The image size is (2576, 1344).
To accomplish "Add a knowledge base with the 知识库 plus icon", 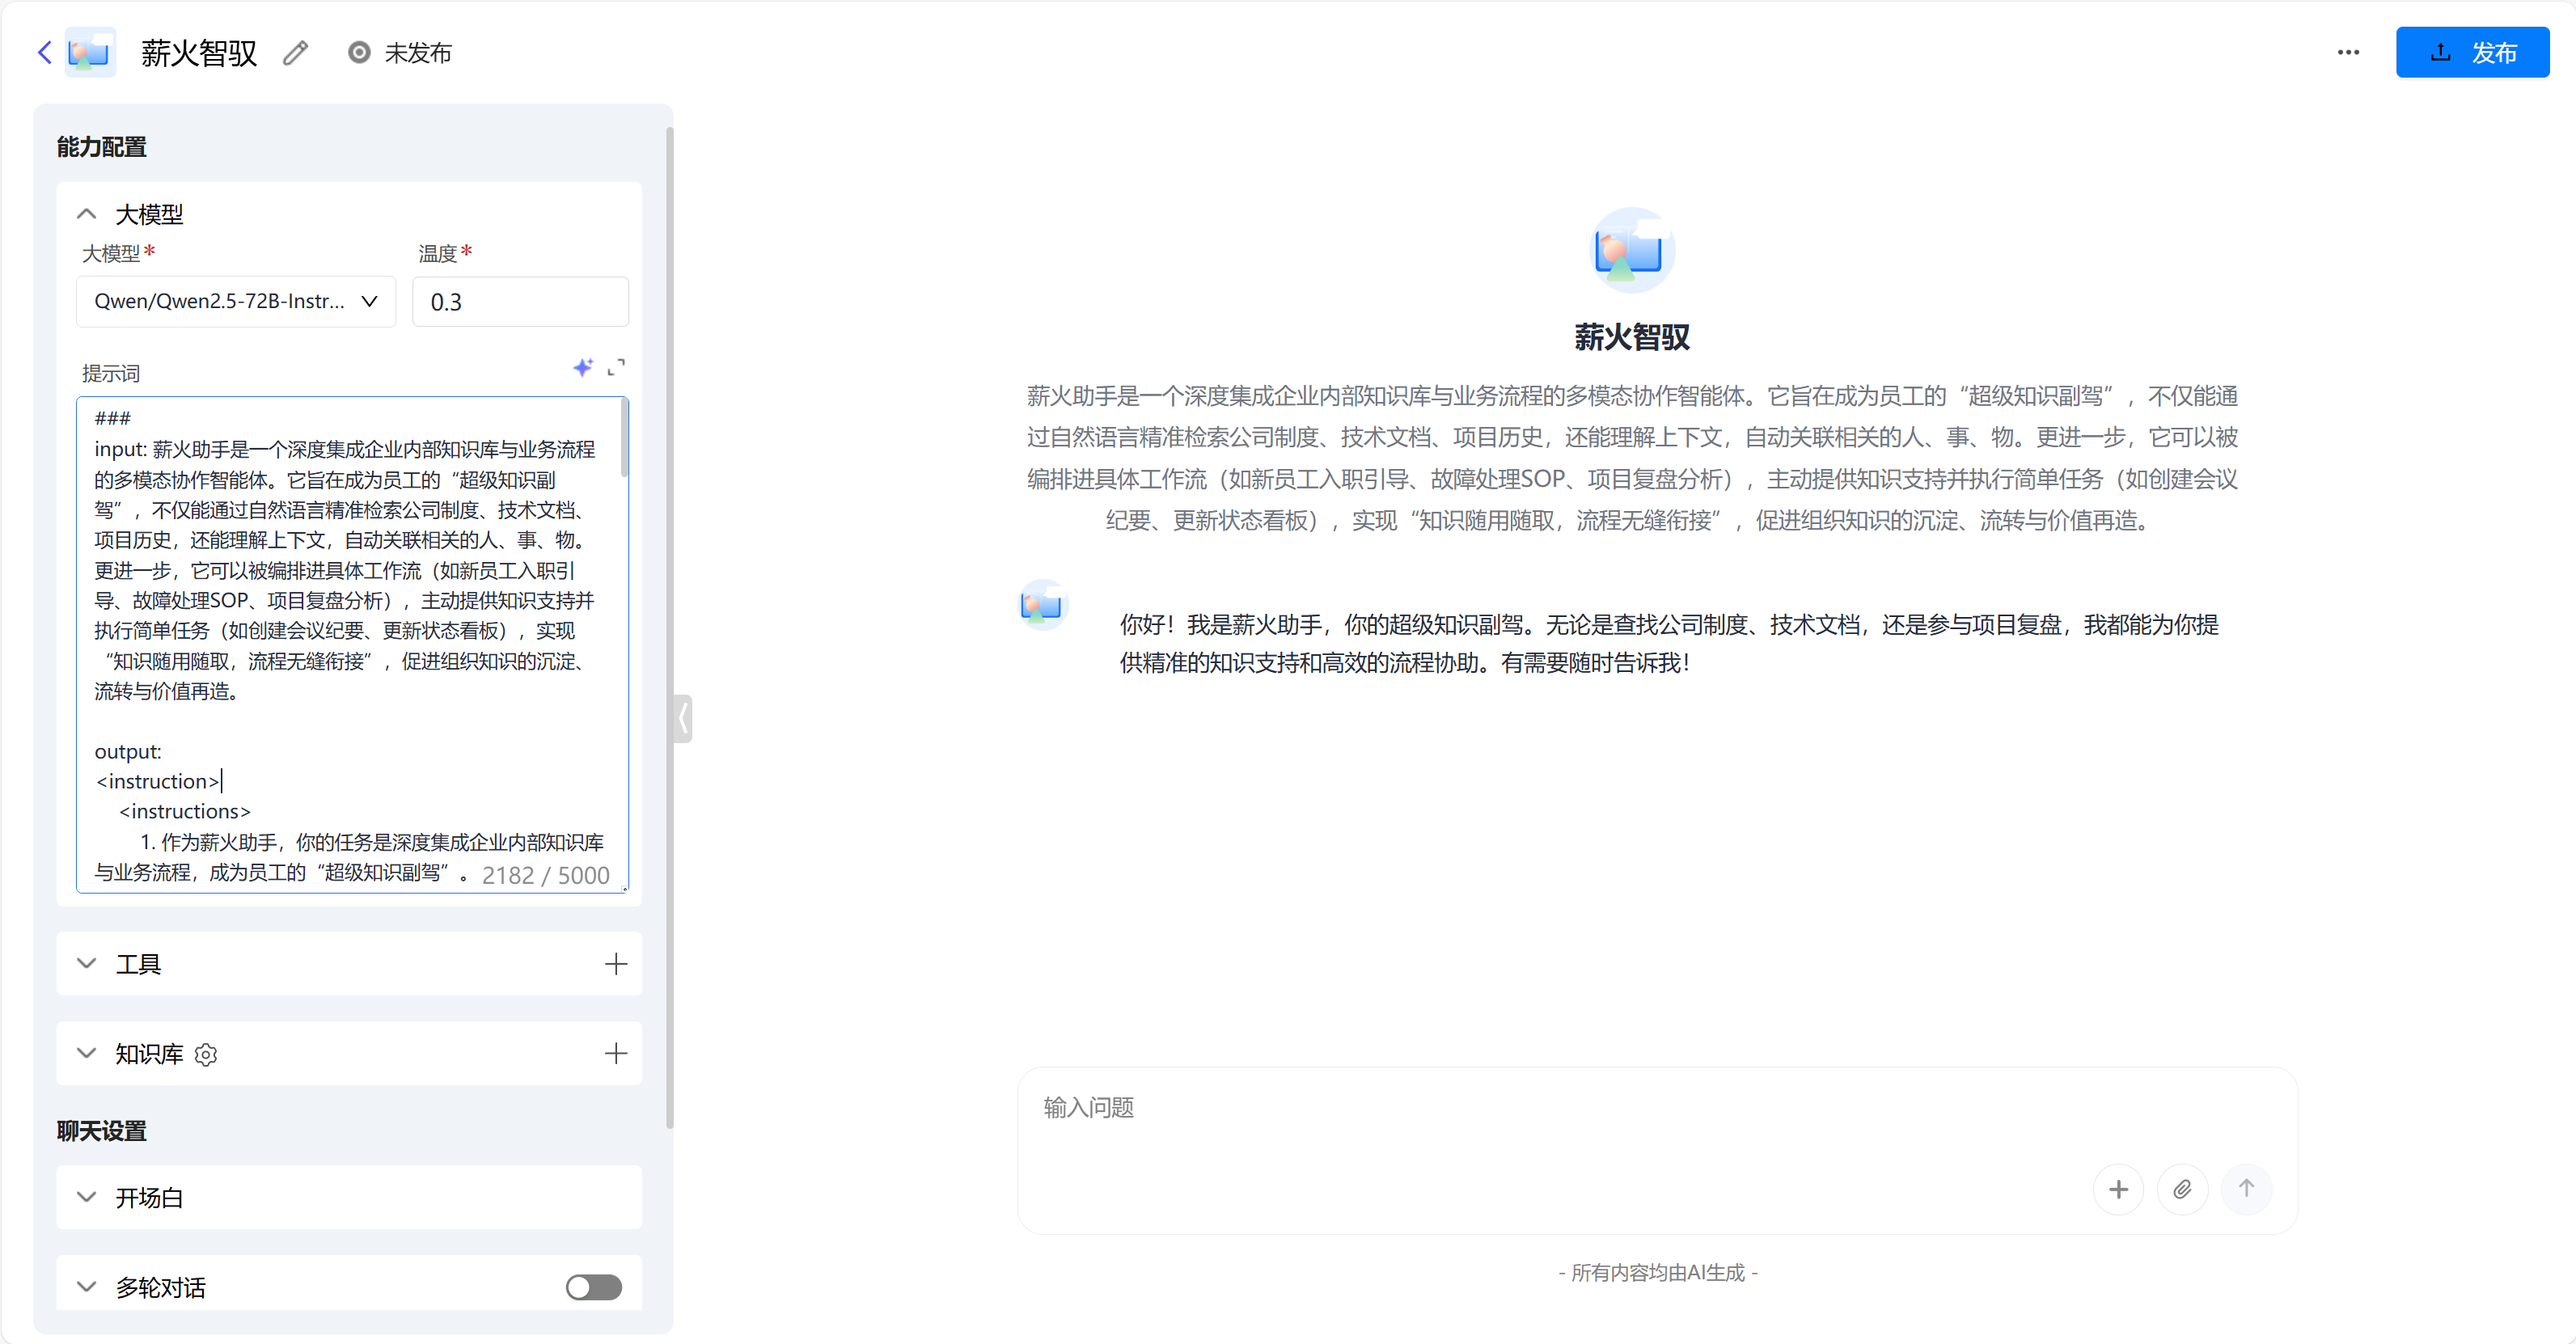I will 616,1053.
